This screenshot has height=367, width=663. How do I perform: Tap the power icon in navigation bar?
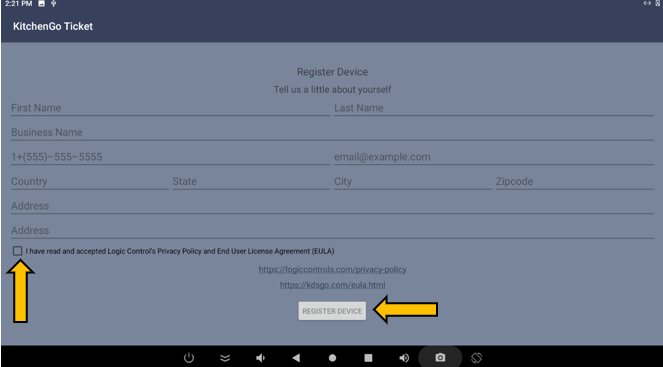coord(189,358)
